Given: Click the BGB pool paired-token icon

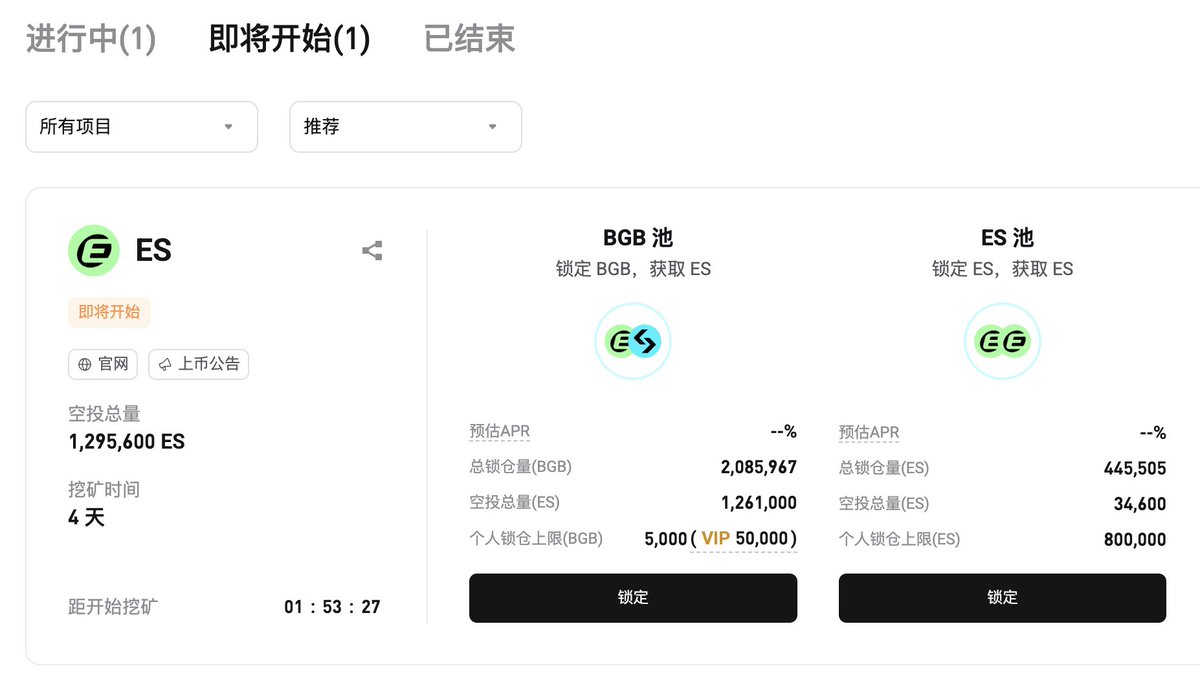Looking at the screenshot, I should click(x=633, y=342).
